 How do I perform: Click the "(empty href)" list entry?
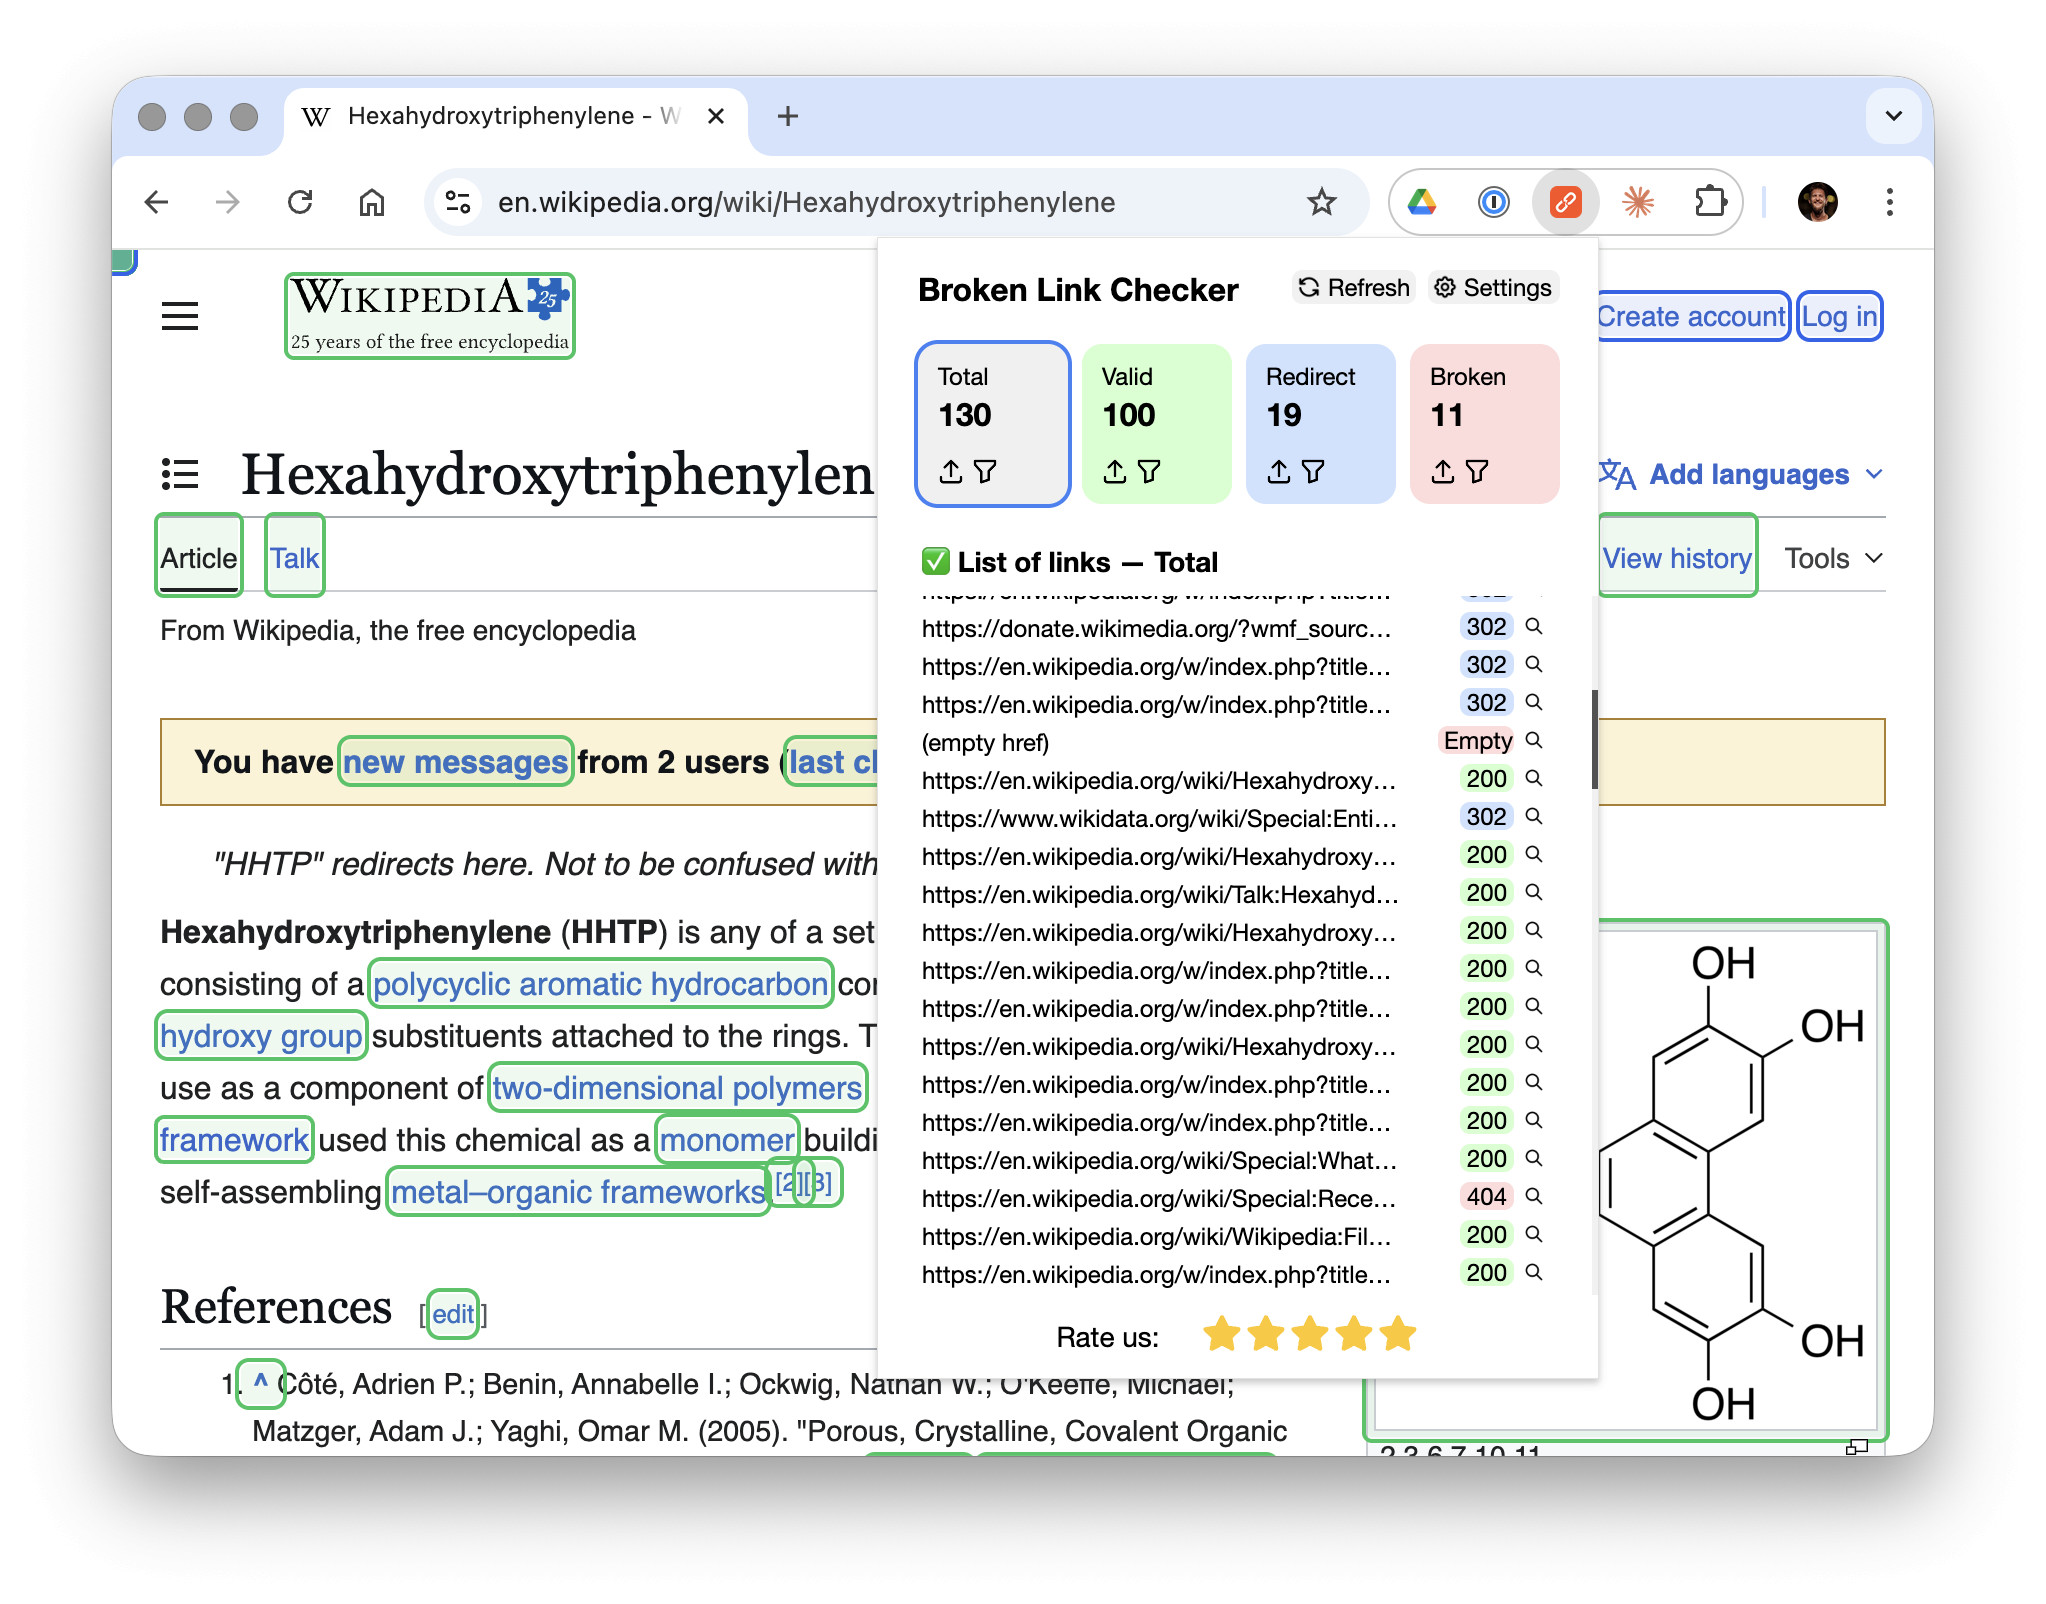985,742
